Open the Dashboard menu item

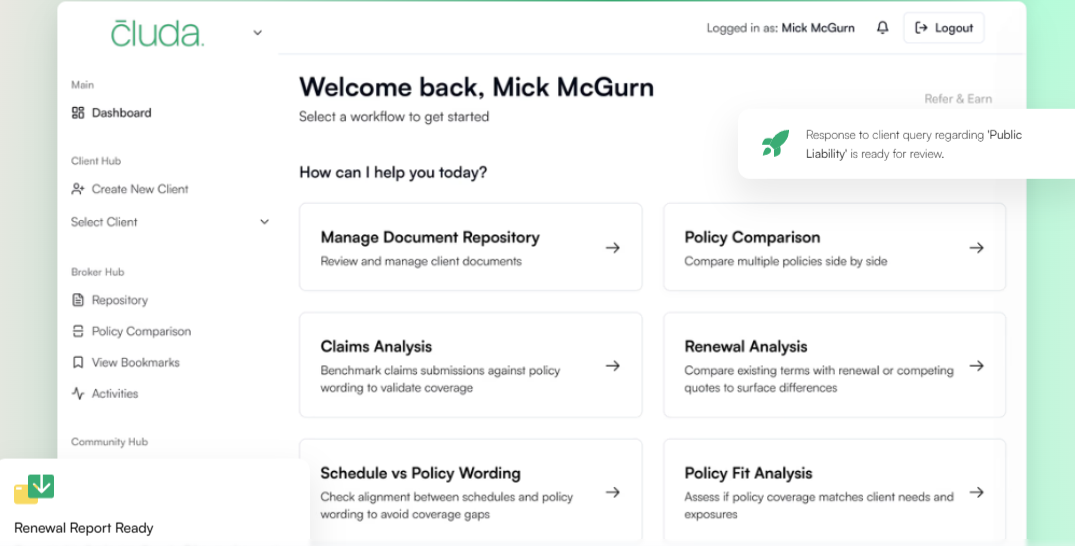click(x=121, y=113)
